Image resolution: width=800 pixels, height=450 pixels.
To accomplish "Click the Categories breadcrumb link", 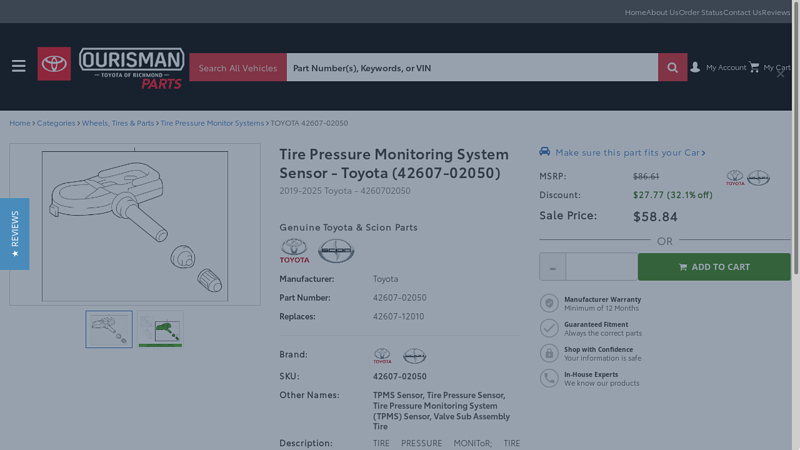I will (x=56, y=123).
